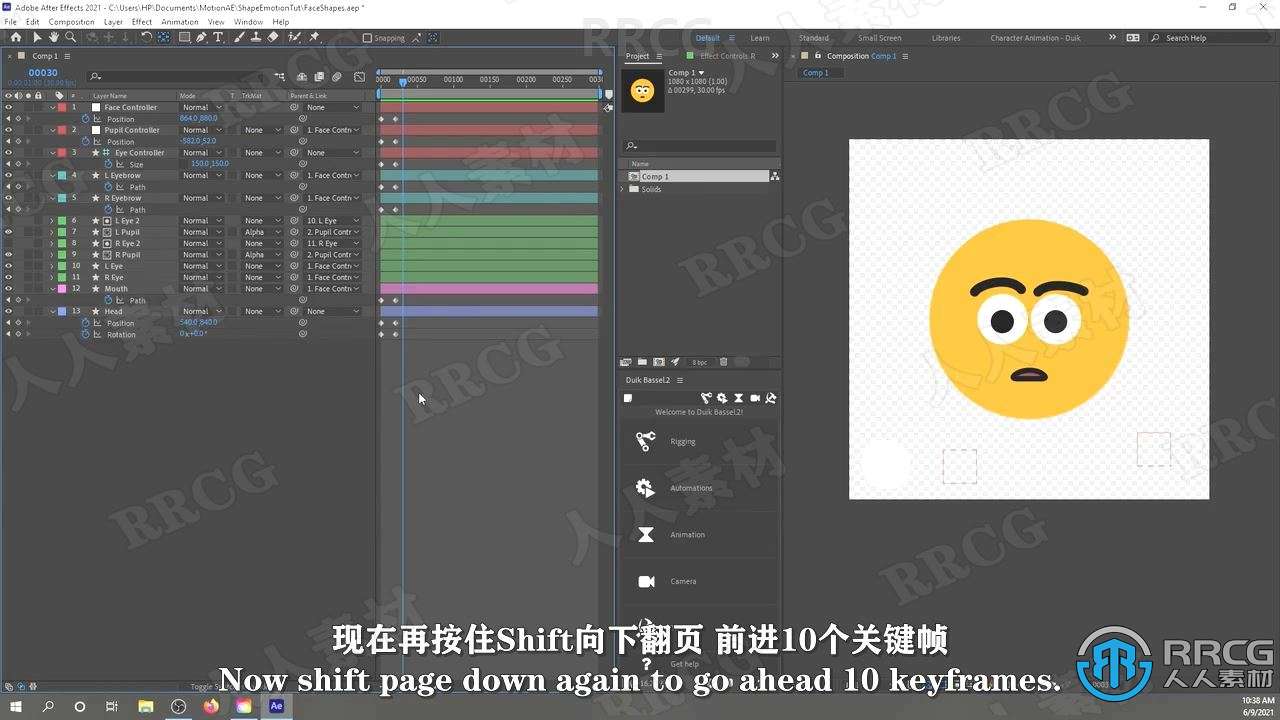Select the Type text tool
The height and width of the screenshot is (720, 1280).
[x=218, y=37]
